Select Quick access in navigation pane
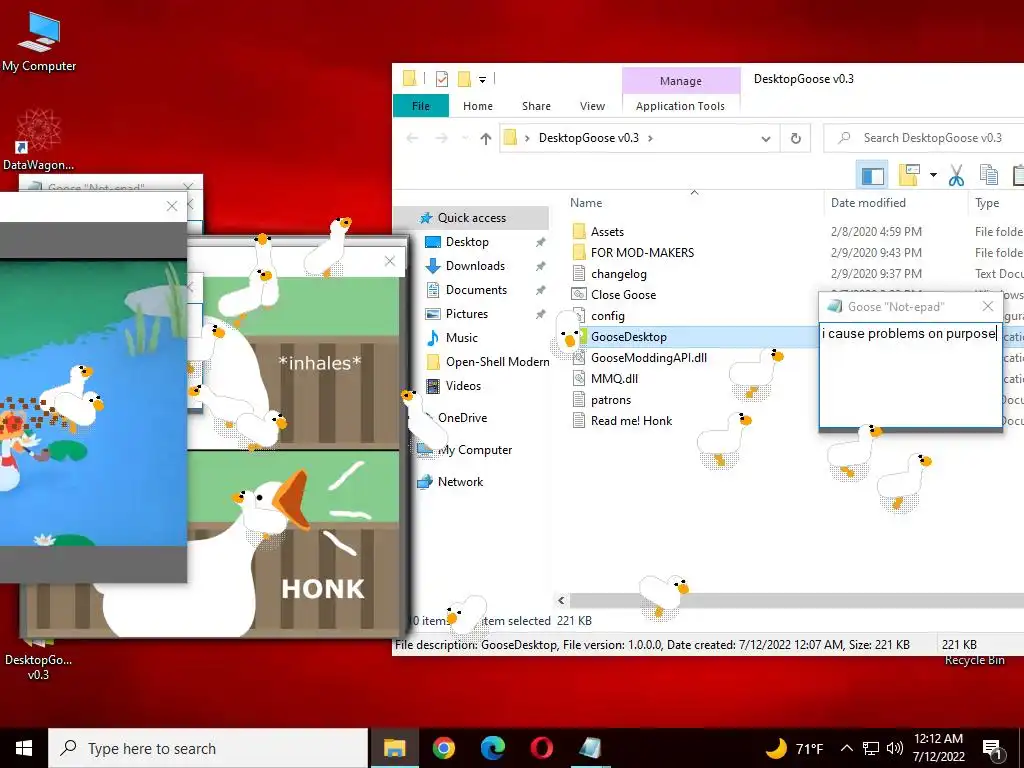This screenshot has height=768, width=1024. (x=471, y=217)
